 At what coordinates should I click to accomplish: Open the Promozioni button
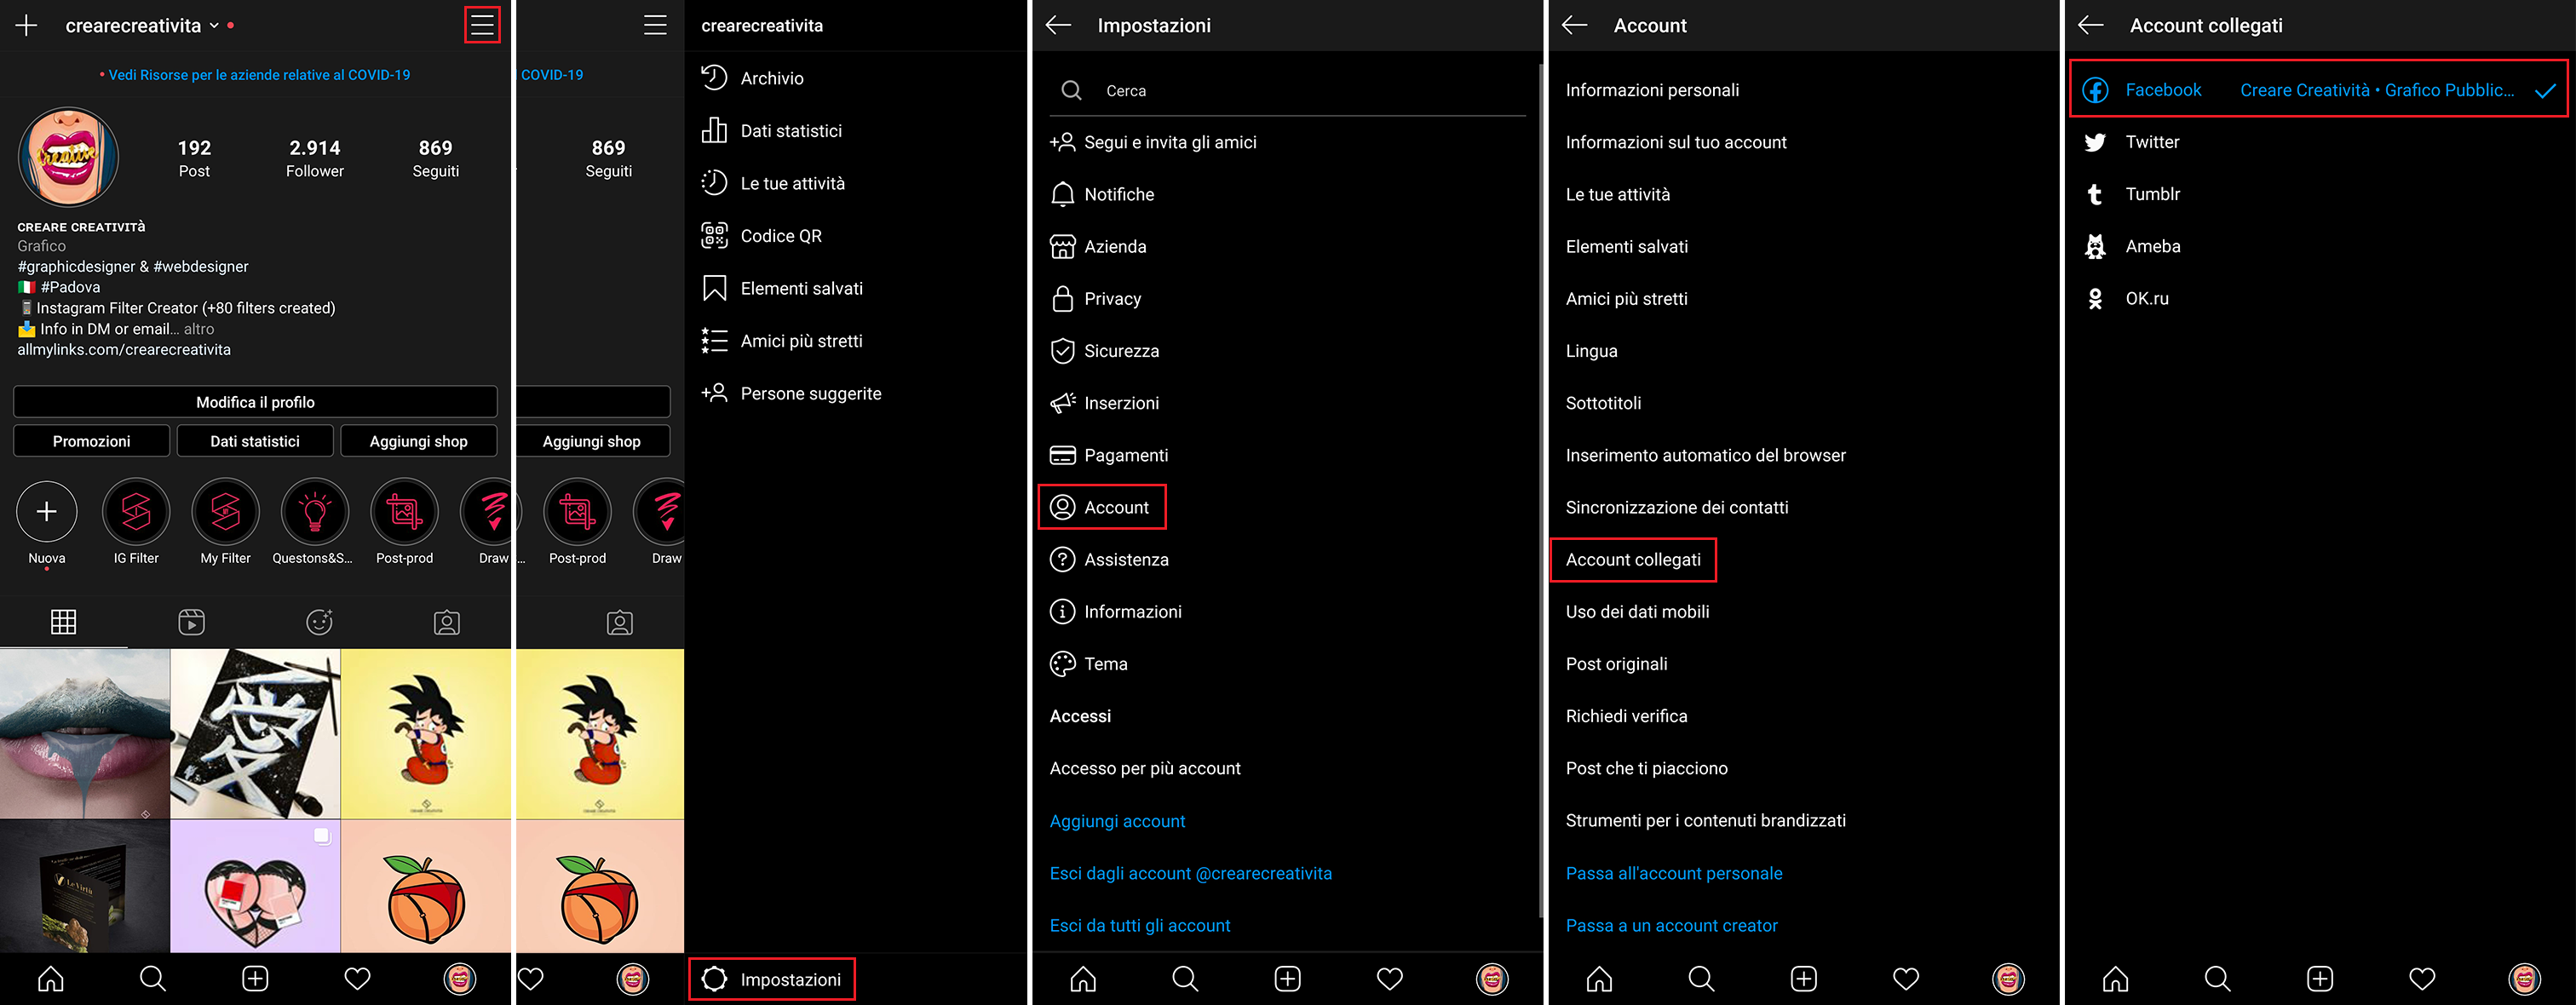91,441
